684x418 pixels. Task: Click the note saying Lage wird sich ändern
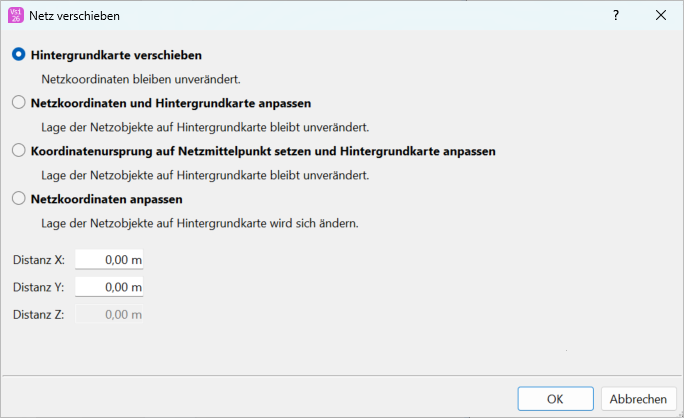(x=199, y=223)
